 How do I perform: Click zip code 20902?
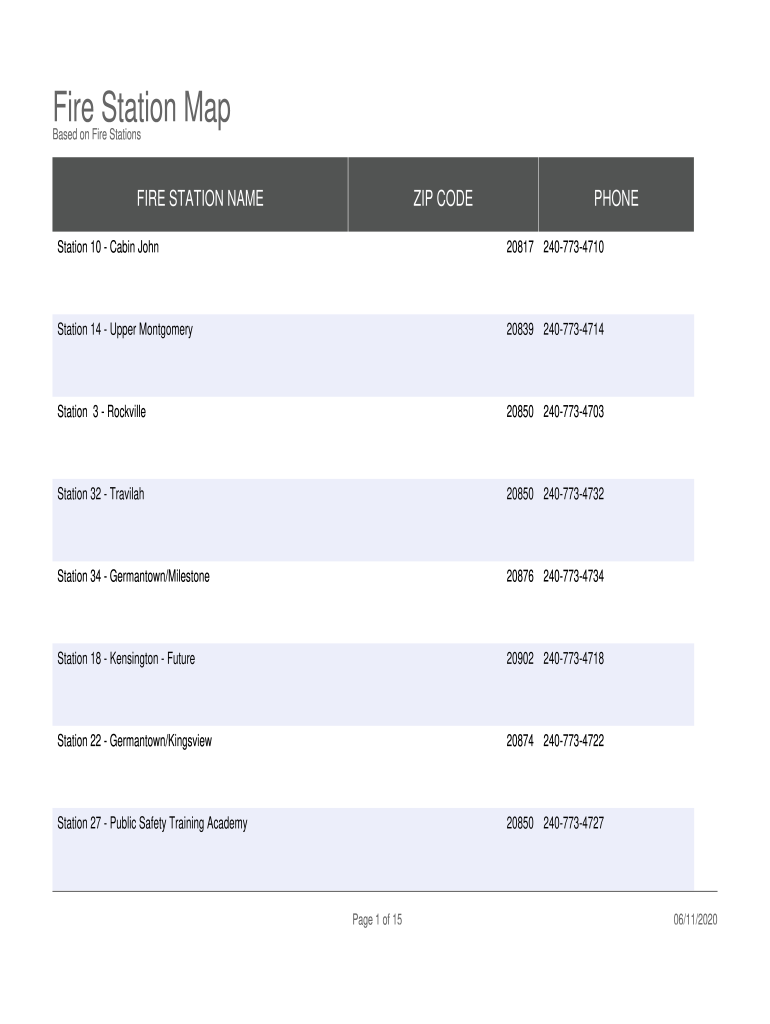pos(520,658)
